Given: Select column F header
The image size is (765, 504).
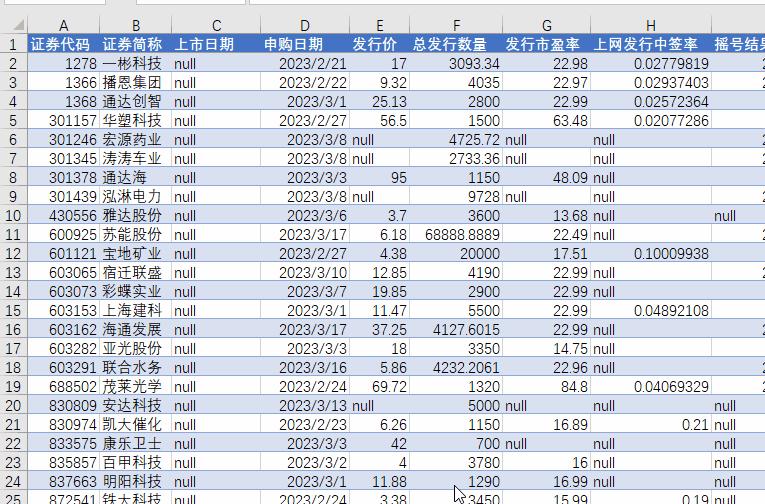Looking at the screenshot, I should (x=456, y=25).
